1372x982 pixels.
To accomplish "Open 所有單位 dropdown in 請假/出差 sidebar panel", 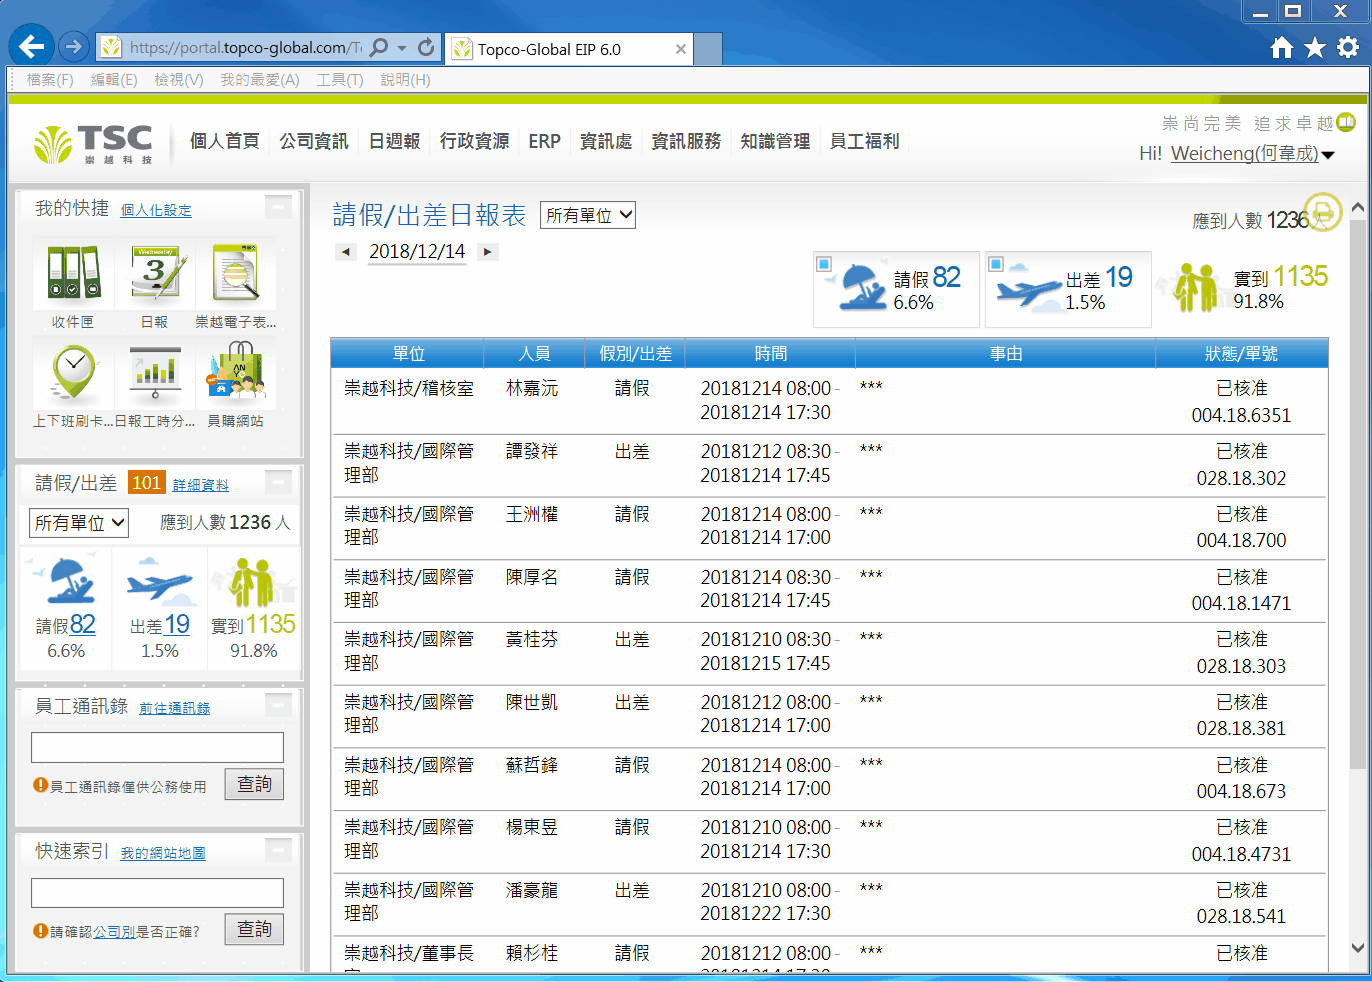I will (x=79, y=523).
